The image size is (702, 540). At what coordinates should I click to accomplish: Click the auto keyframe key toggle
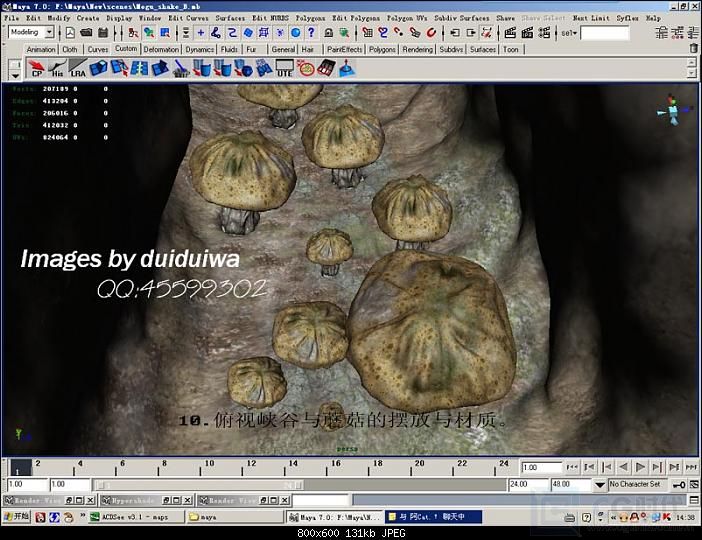[679, 485]
